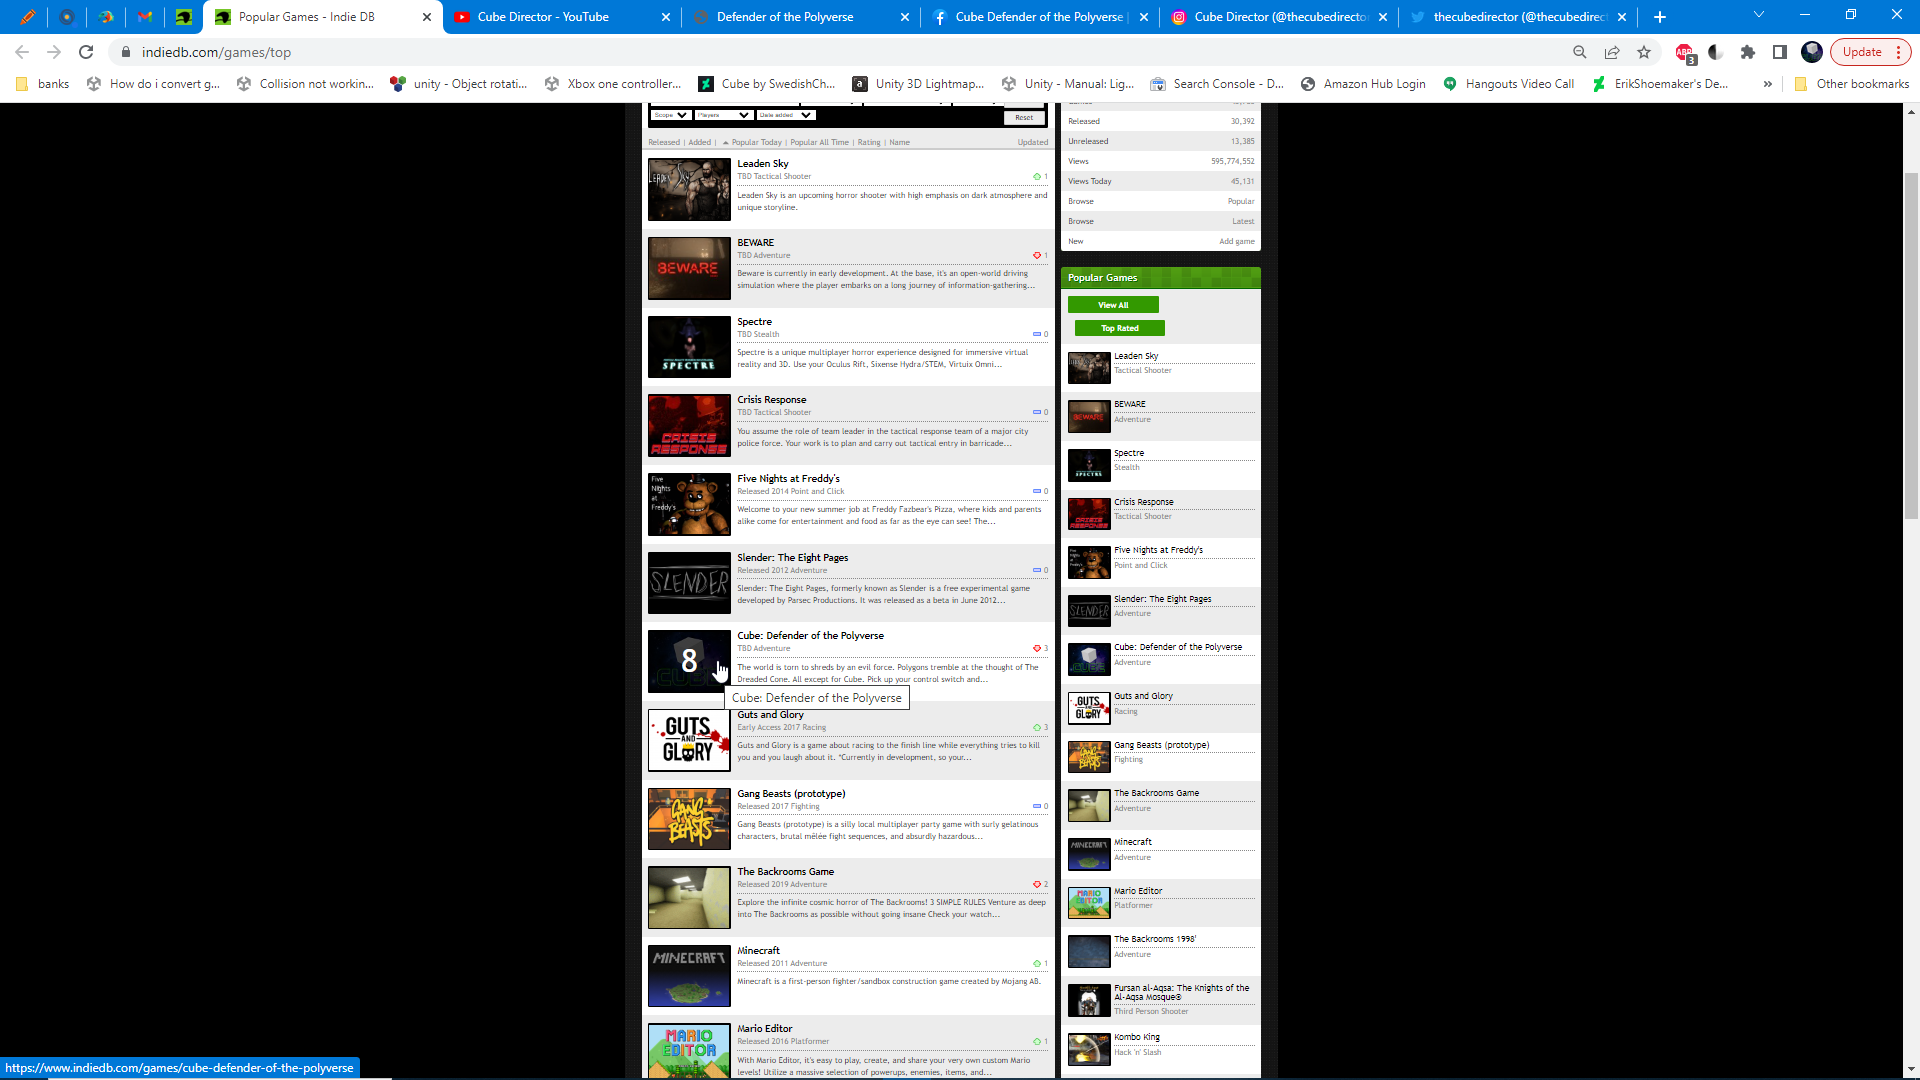The height and width of the screenshot is (1080, 1920).
Task: Open the Extensions puzzle-piece menu
Action: click(x=1748, y=52)
